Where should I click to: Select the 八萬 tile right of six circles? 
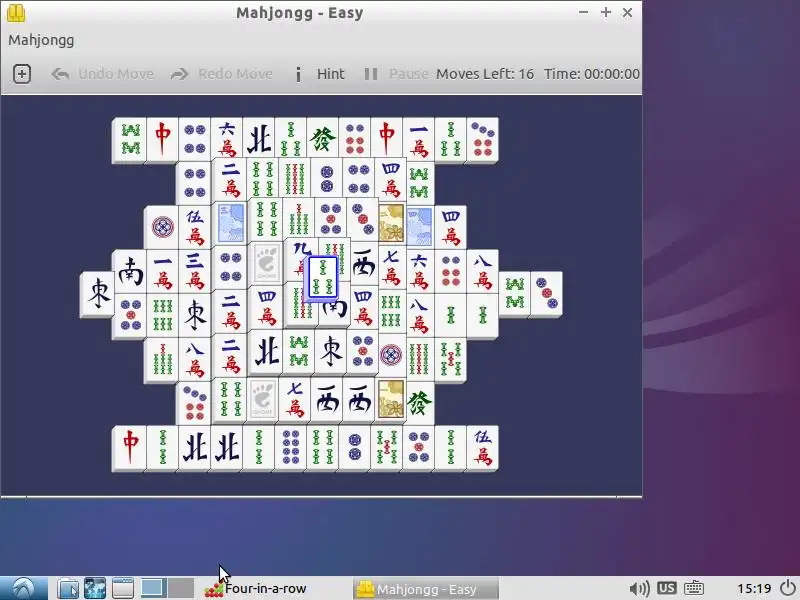point(483,271)
